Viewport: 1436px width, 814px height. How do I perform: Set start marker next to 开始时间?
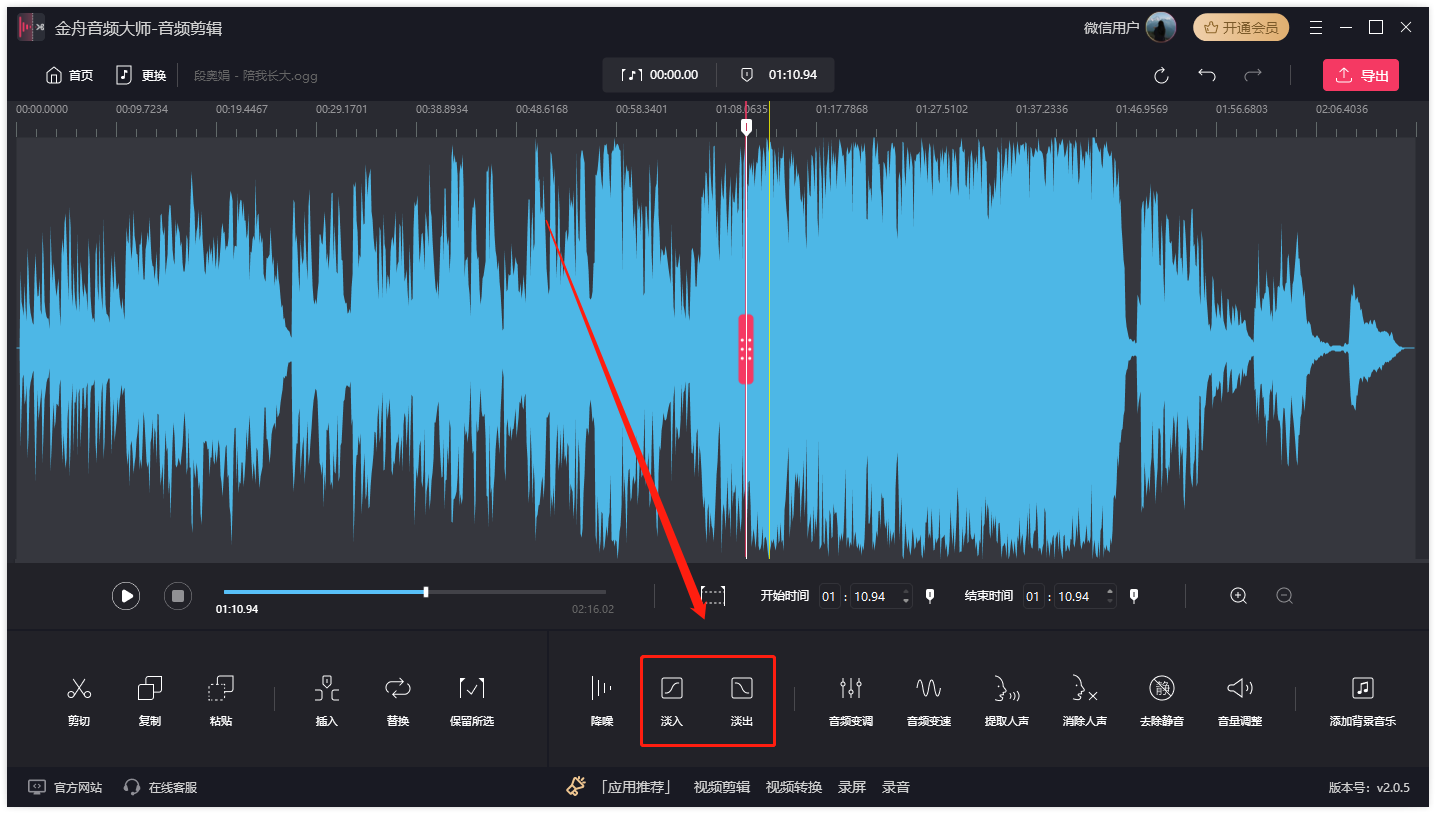click(x=930, y=596)
